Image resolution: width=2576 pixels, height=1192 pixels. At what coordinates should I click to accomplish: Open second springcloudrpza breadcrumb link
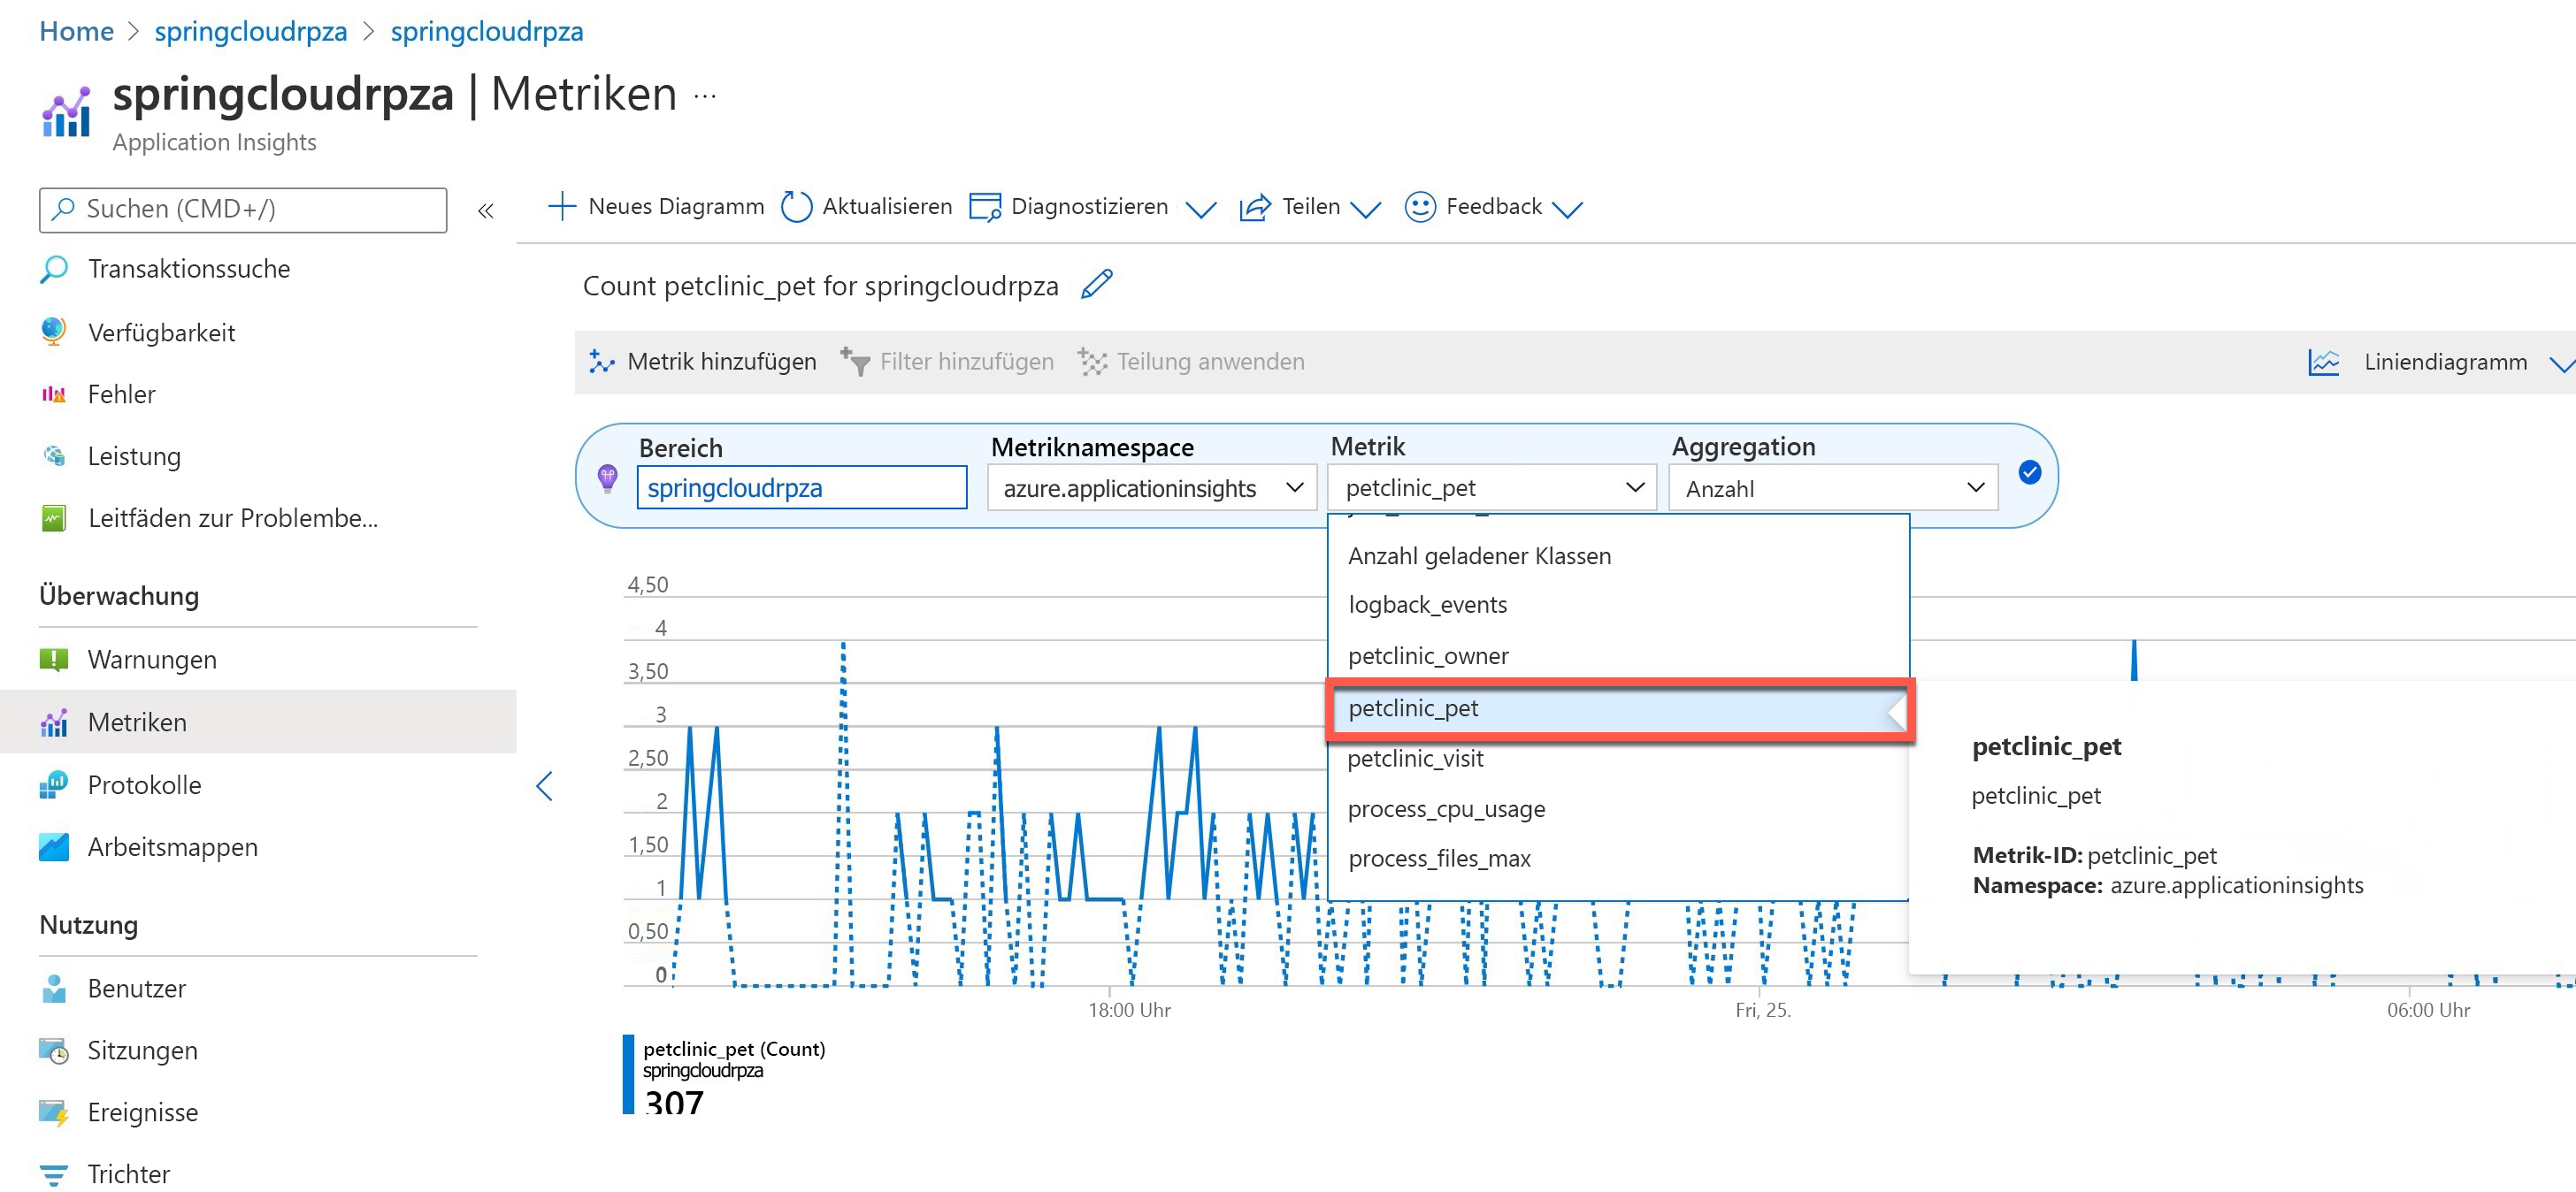(486, 32)
